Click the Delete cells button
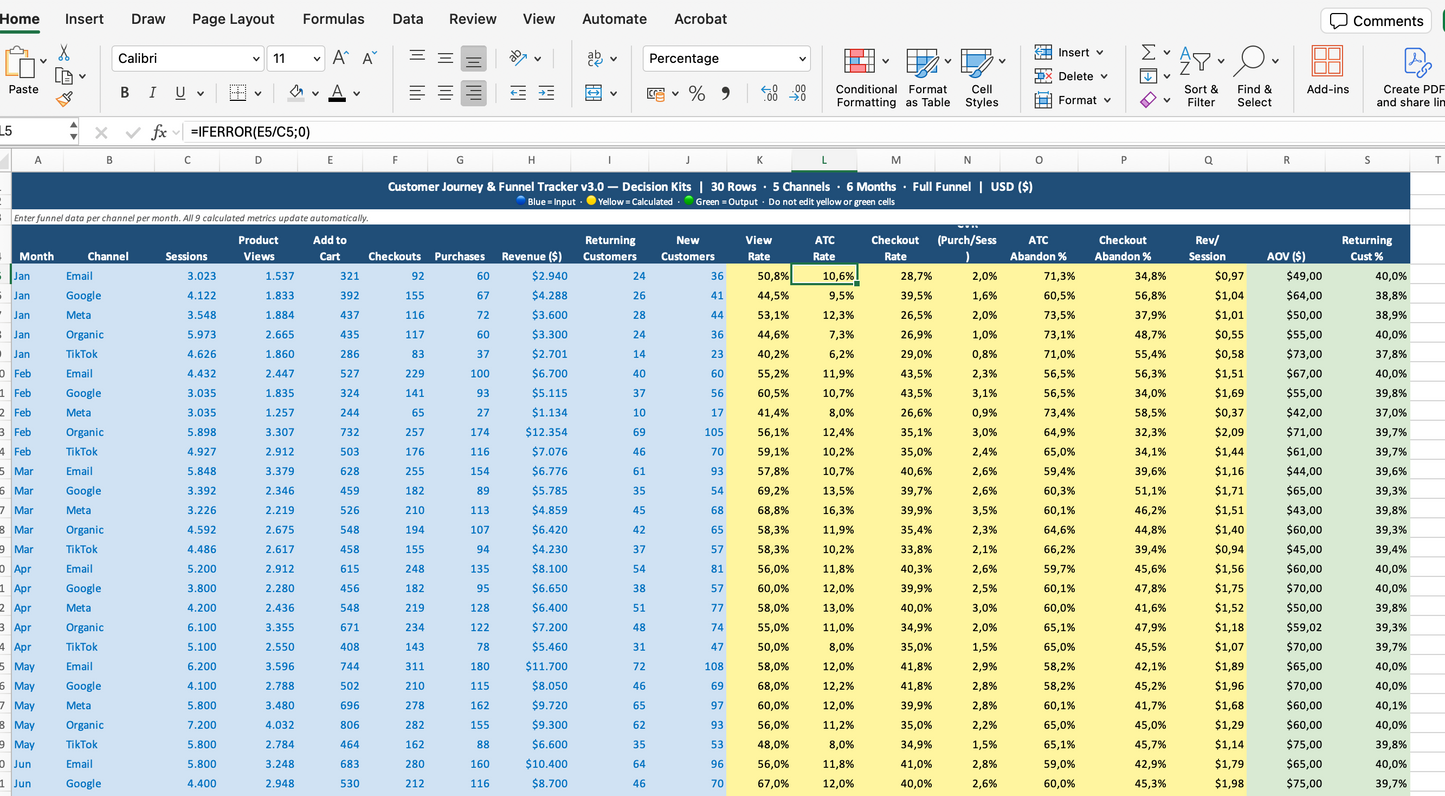 pos(1071,76)
